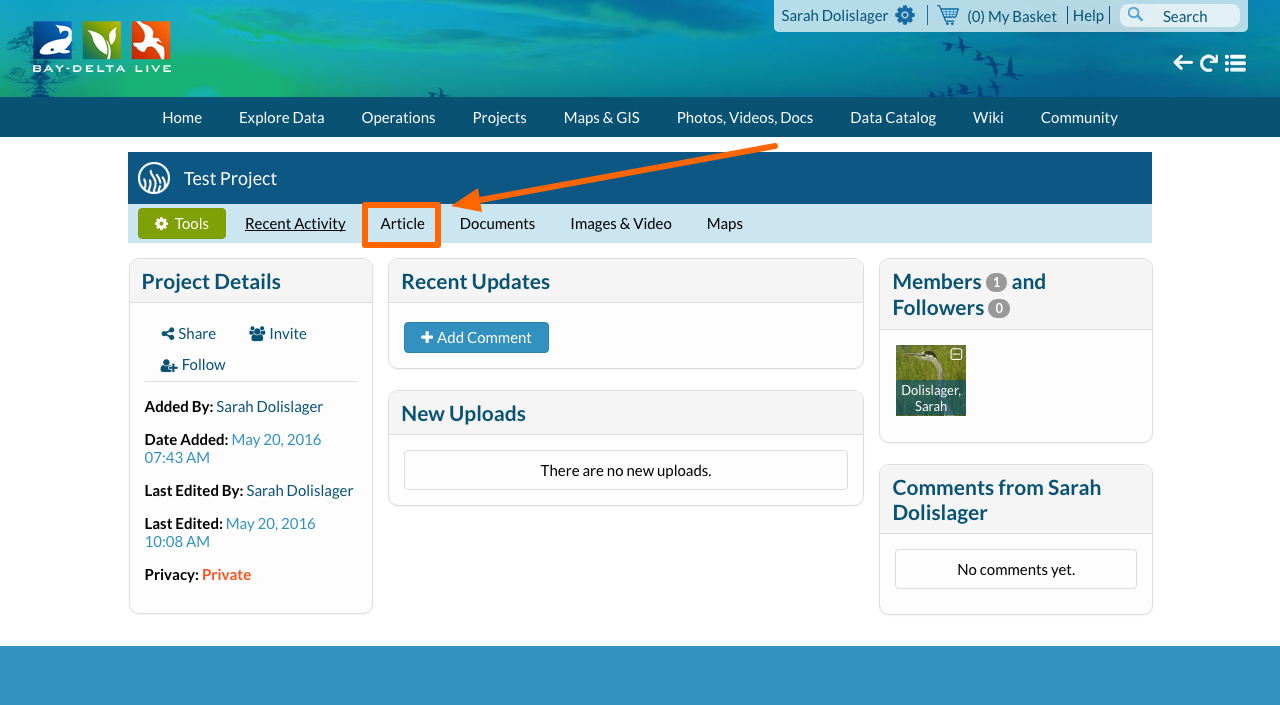
Task: Open the Explore Data menu
Action: [x=281, y=117]
